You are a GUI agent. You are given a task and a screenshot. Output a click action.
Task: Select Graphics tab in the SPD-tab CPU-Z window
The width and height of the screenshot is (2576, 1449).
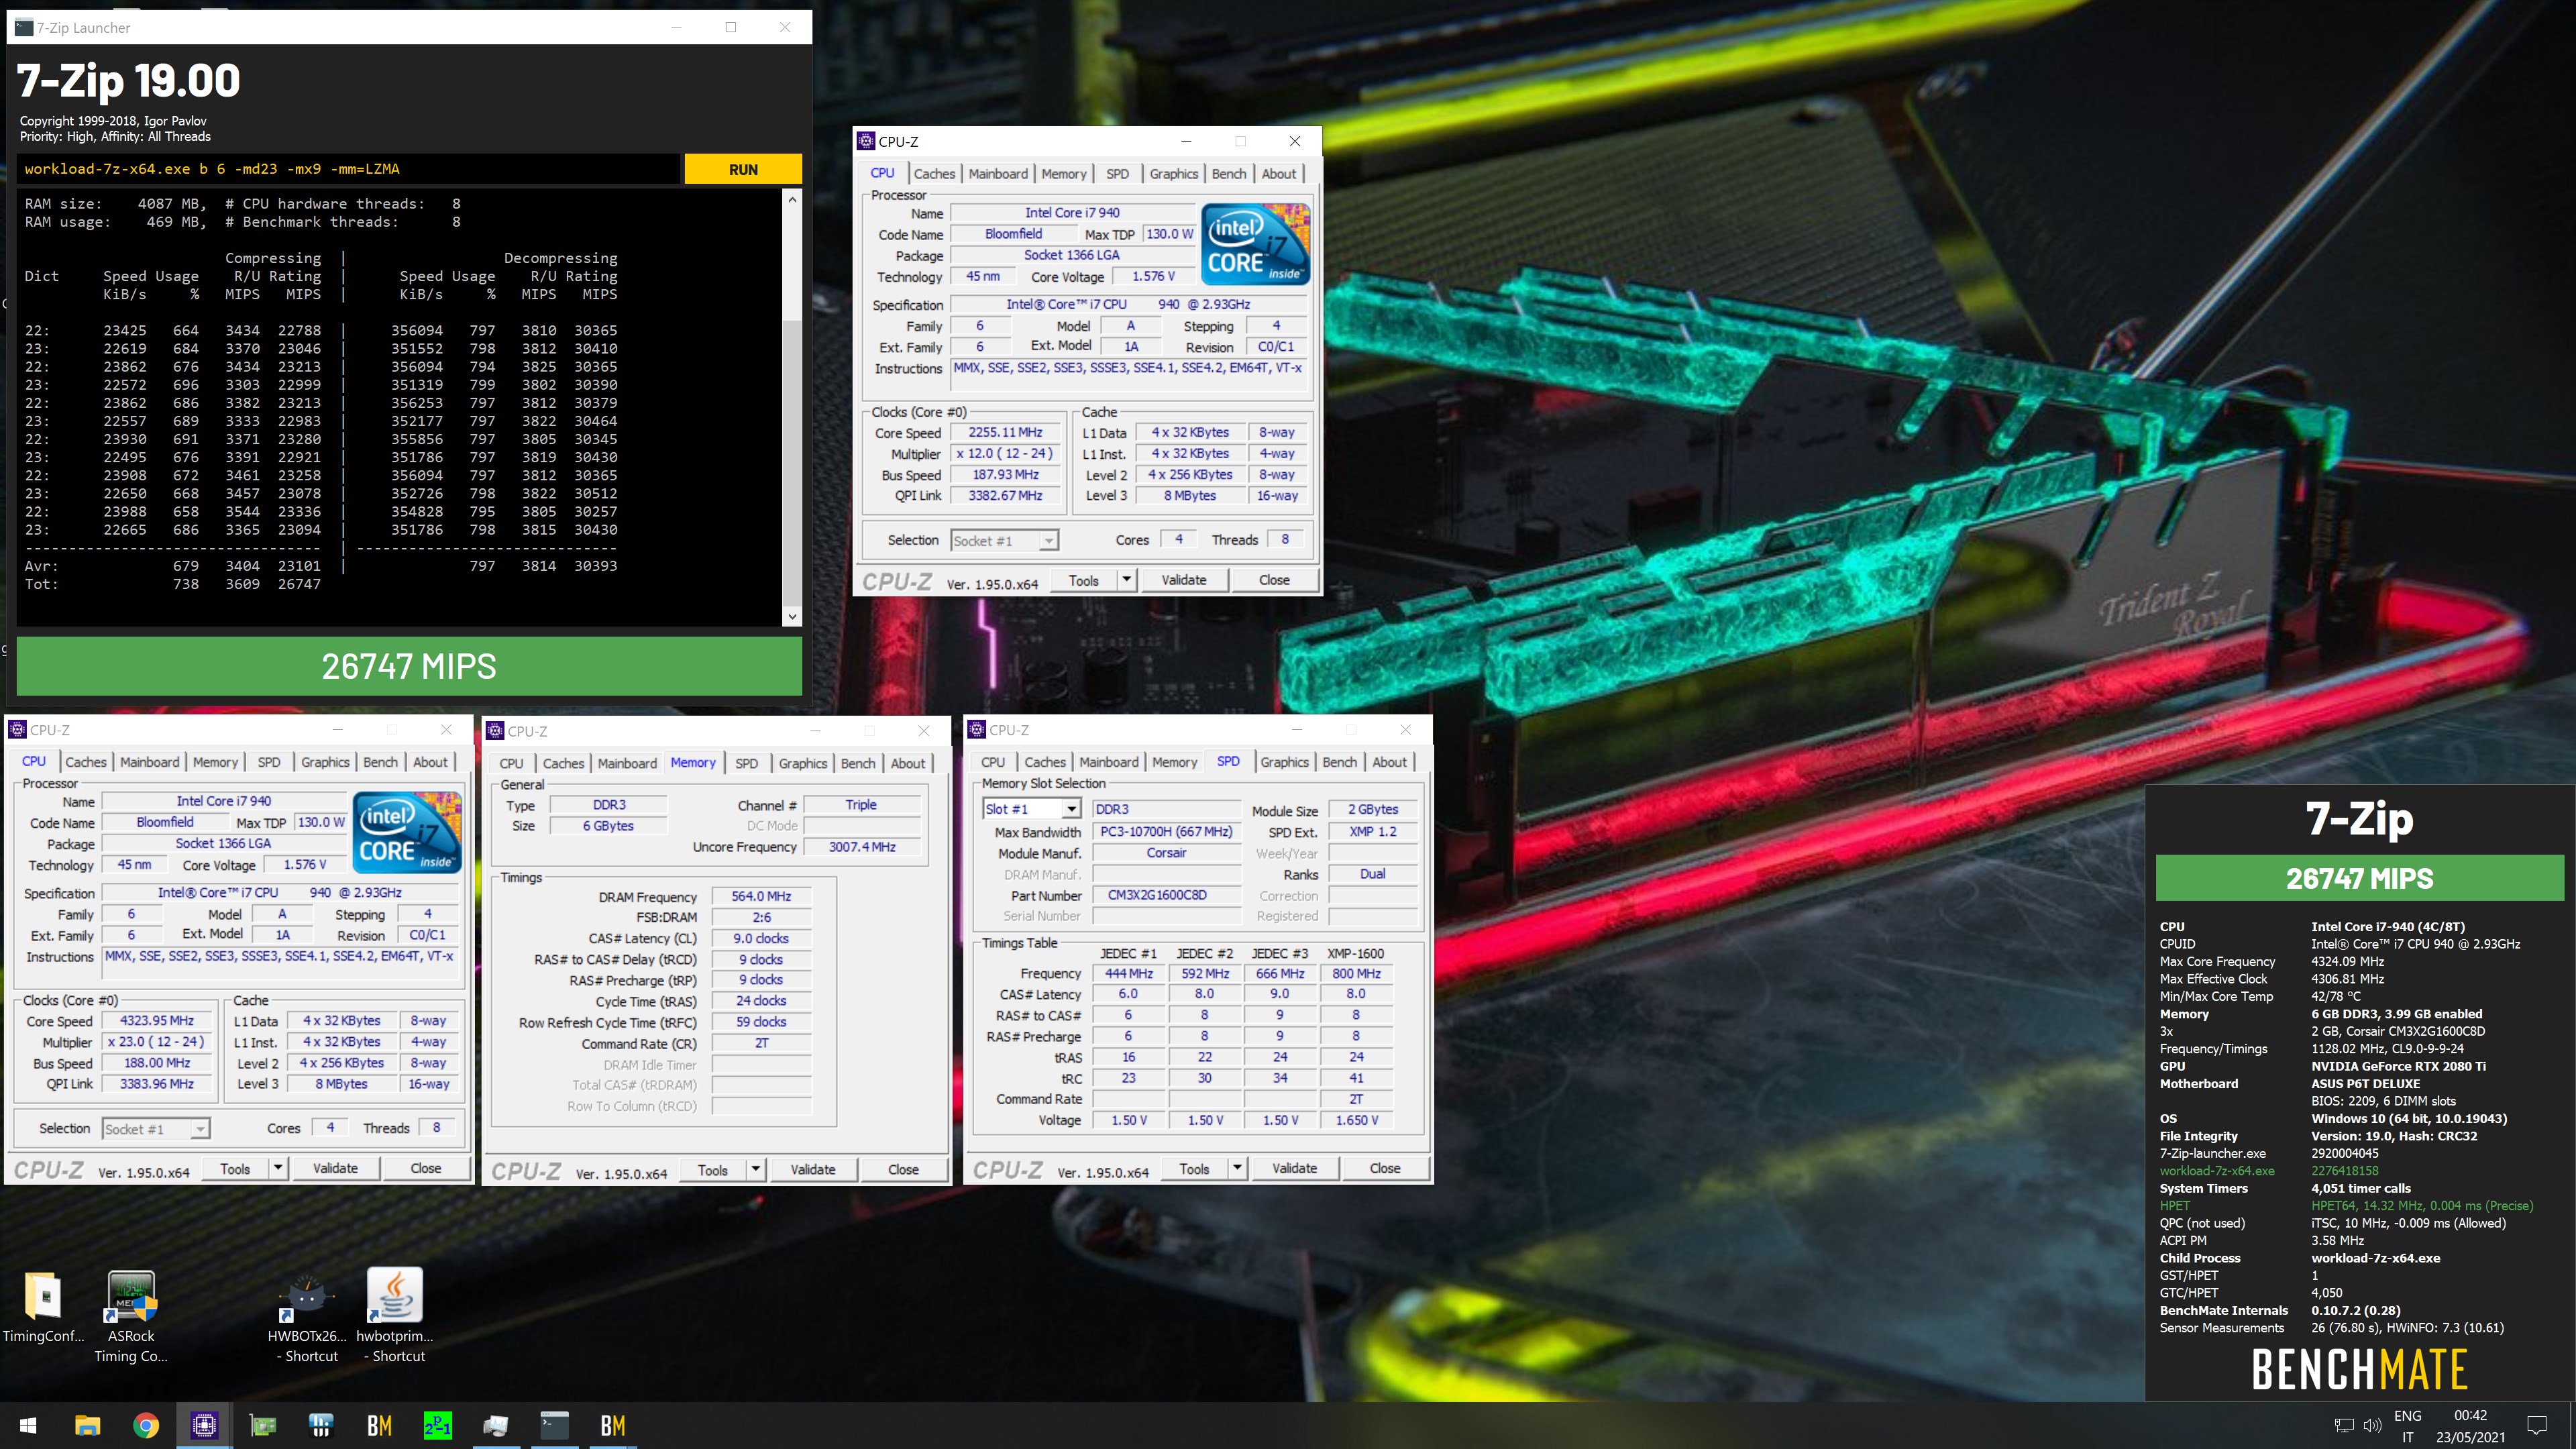pyautogui.click(x=1285, y=762)
